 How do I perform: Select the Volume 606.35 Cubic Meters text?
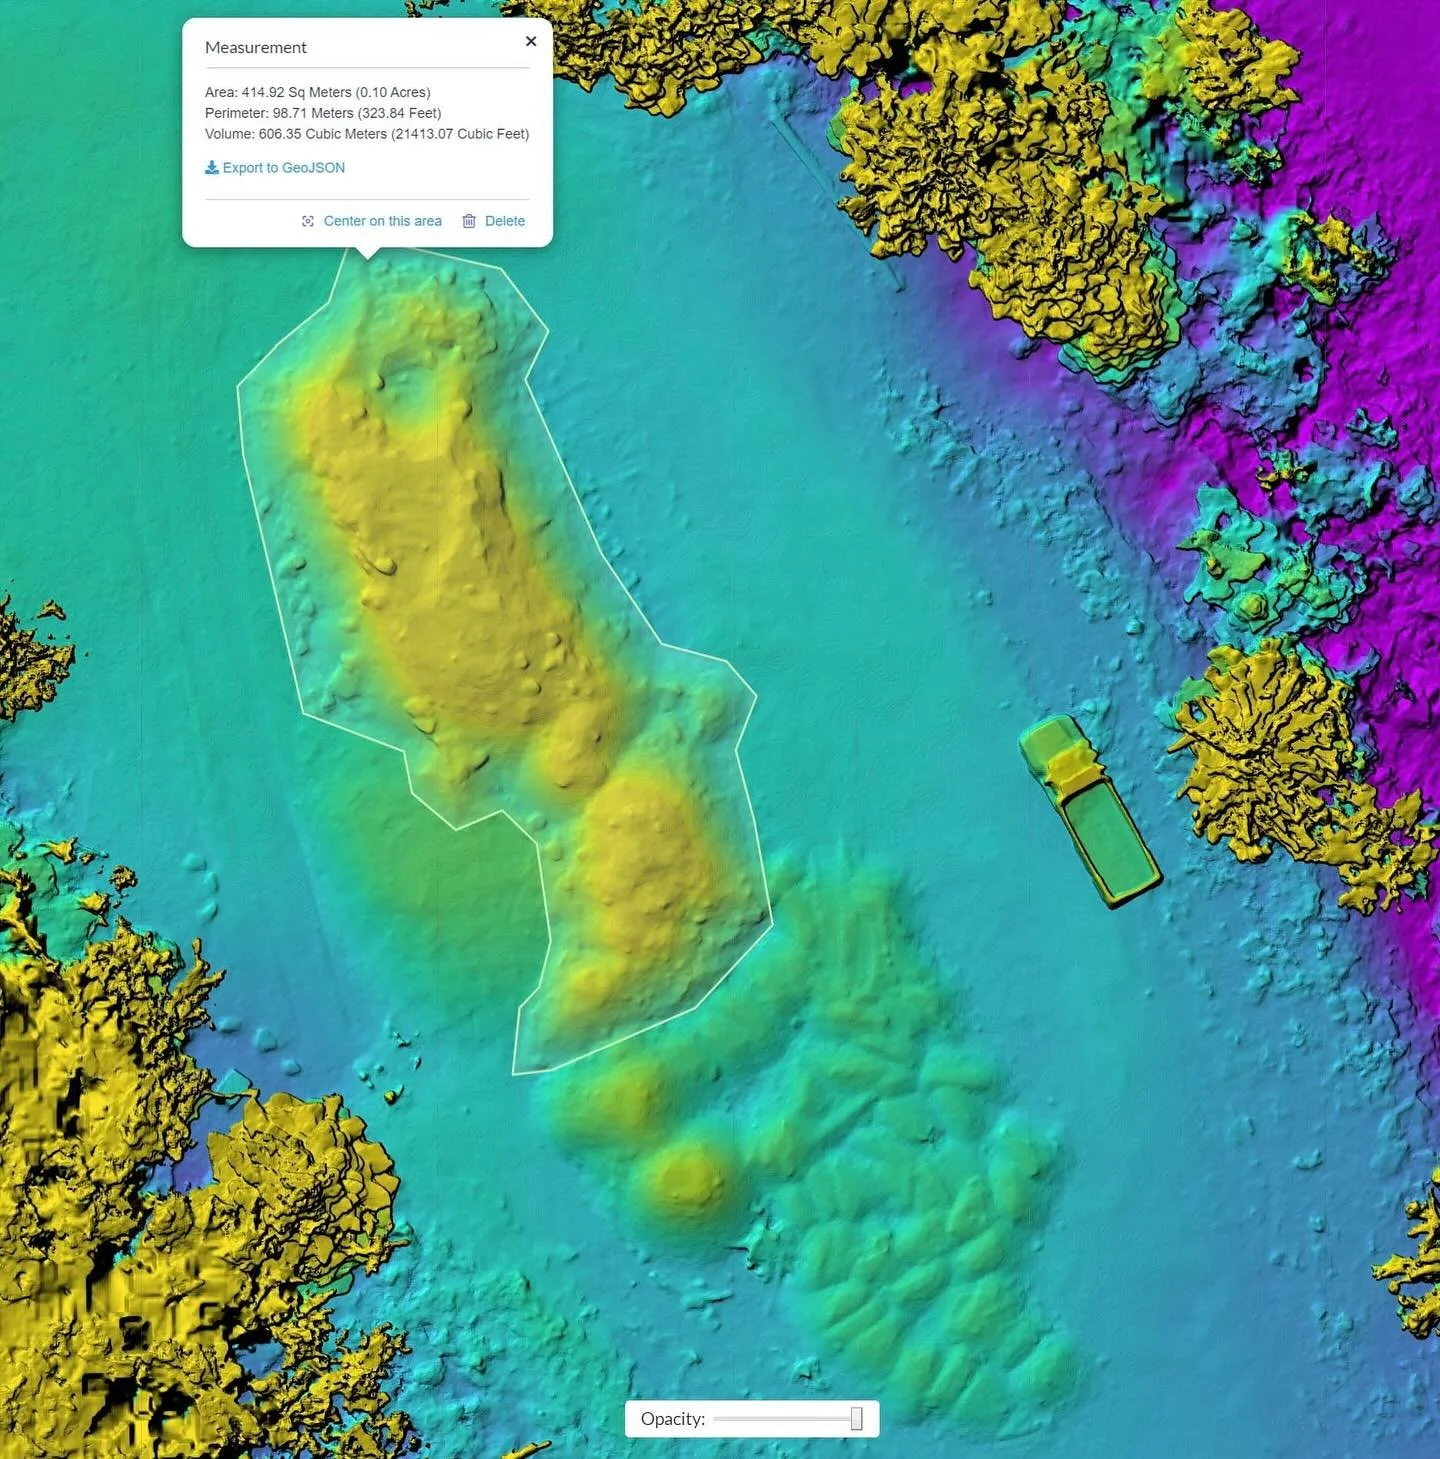point(367,134)
